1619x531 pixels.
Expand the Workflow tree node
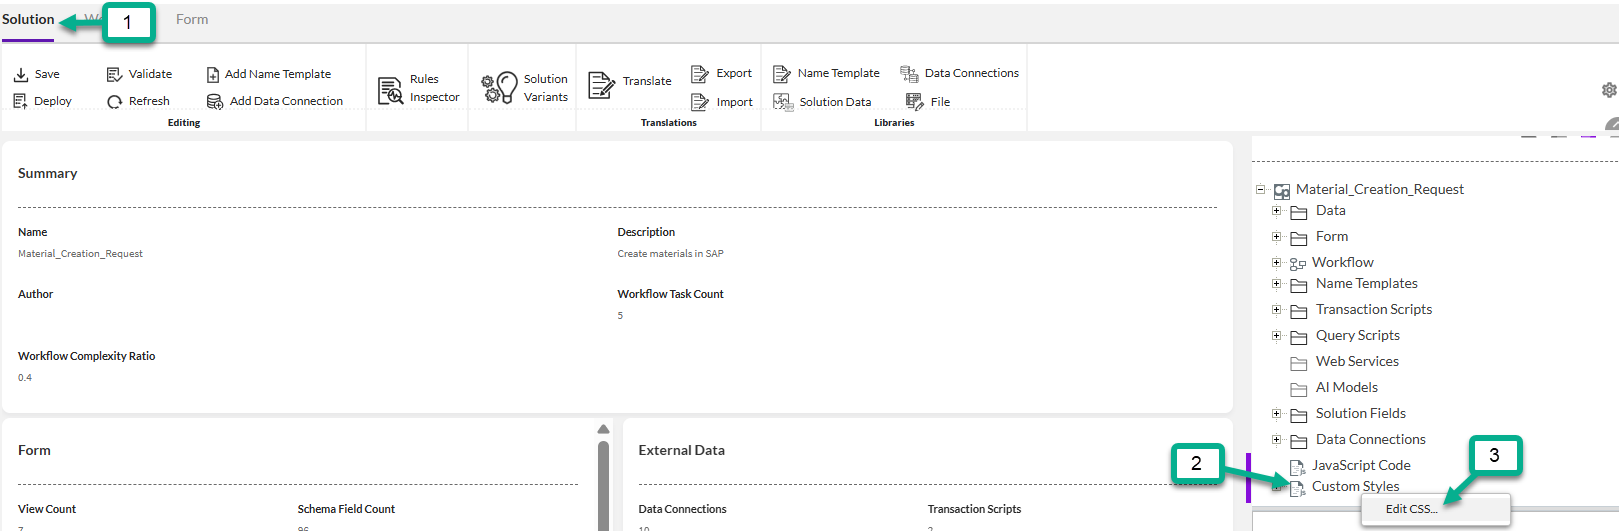(x=1276, y=263)
